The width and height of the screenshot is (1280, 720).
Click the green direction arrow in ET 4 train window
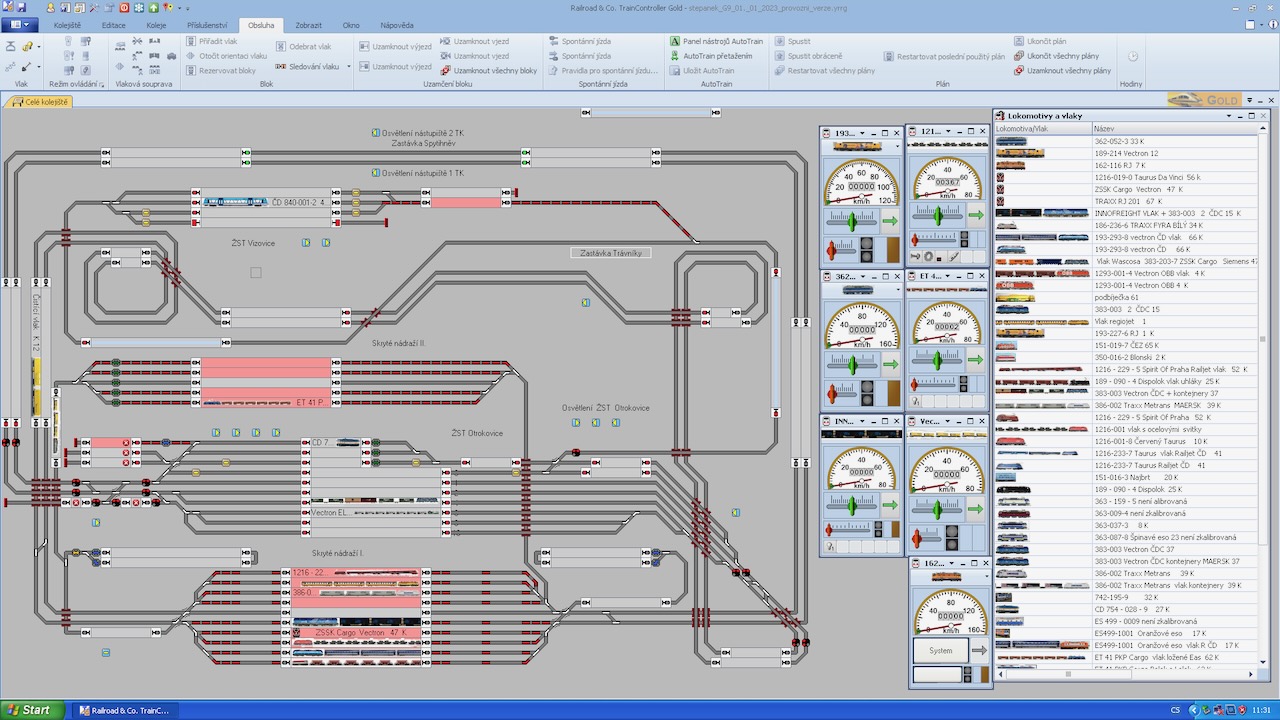pos(975,358)
